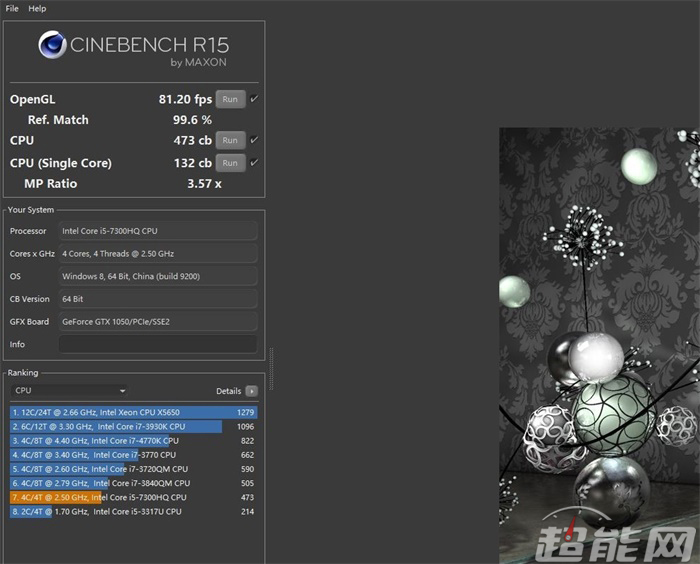This screenshot has width=700, height=564.
Task: Click the Details arrow button
Action: (252, 391)
